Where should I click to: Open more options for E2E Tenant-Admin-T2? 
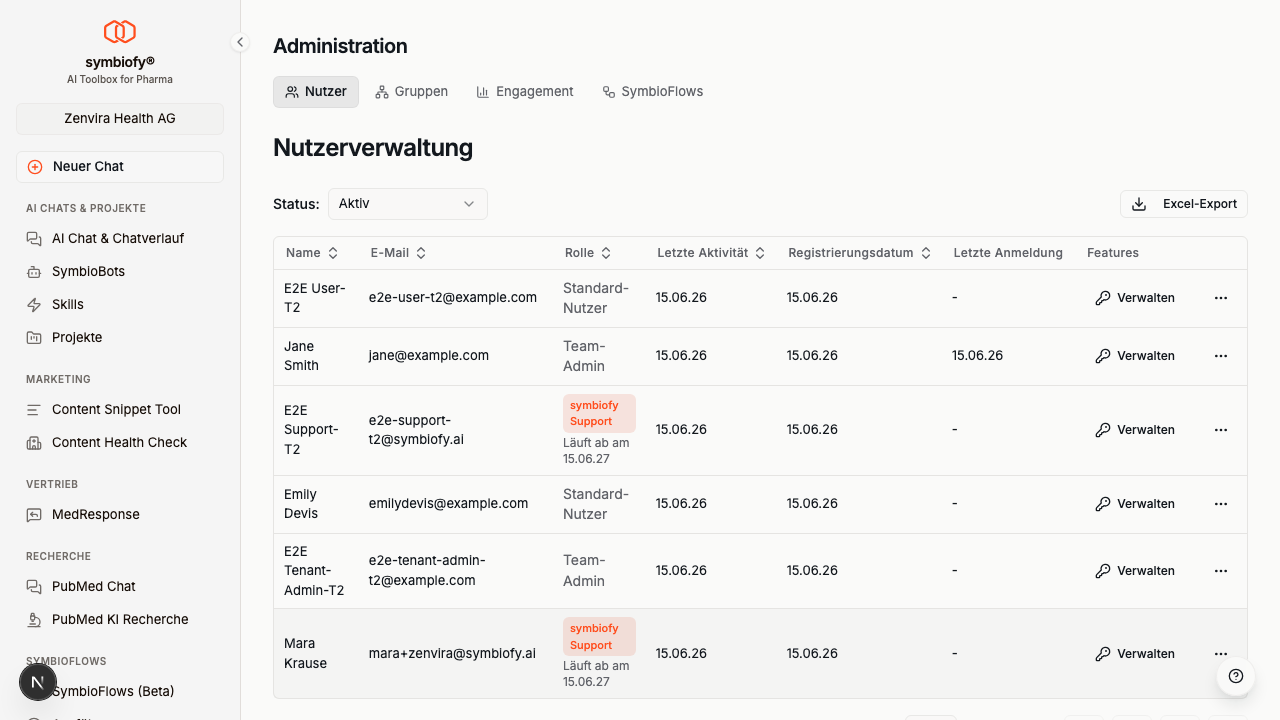tap(1221, 571)
